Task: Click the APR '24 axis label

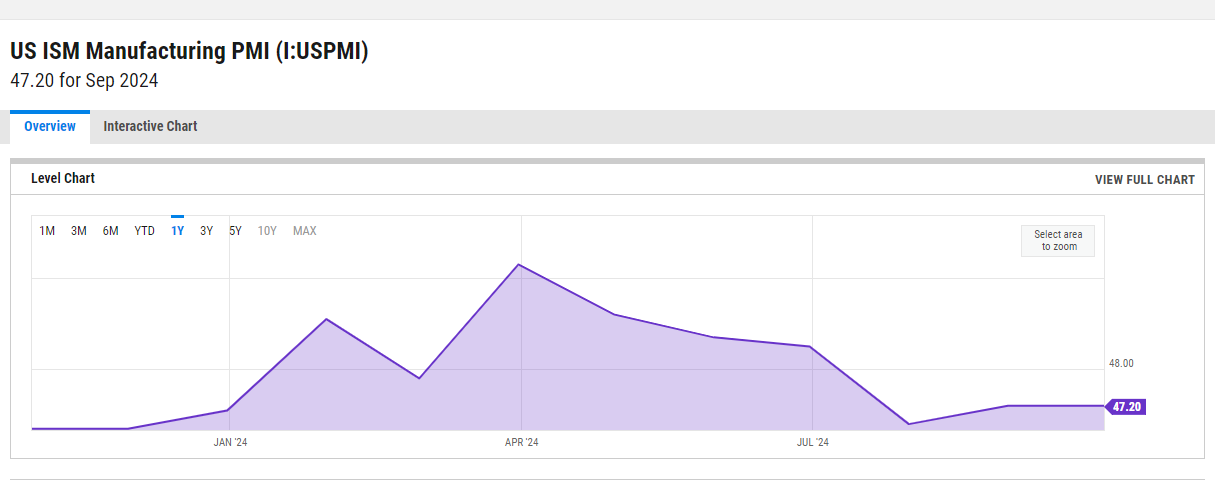Action: tap(521, 442)
